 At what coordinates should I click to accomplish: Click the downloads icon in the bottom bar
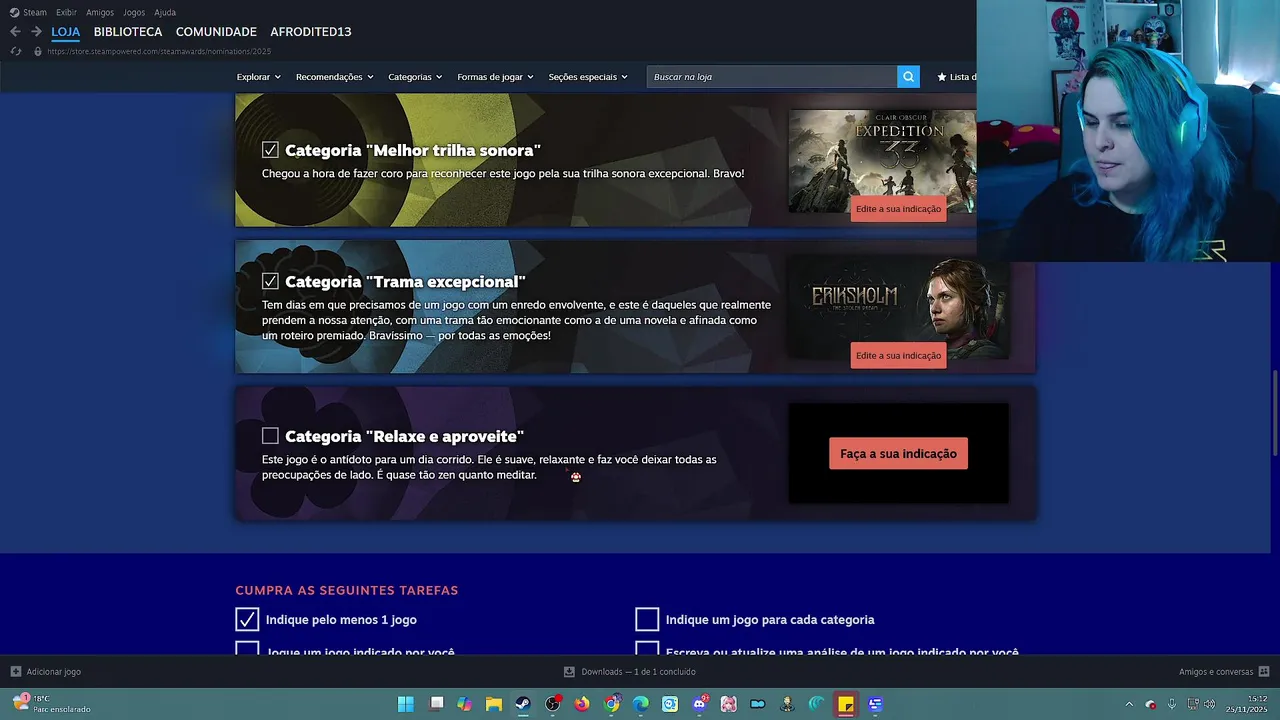(569, 672)
